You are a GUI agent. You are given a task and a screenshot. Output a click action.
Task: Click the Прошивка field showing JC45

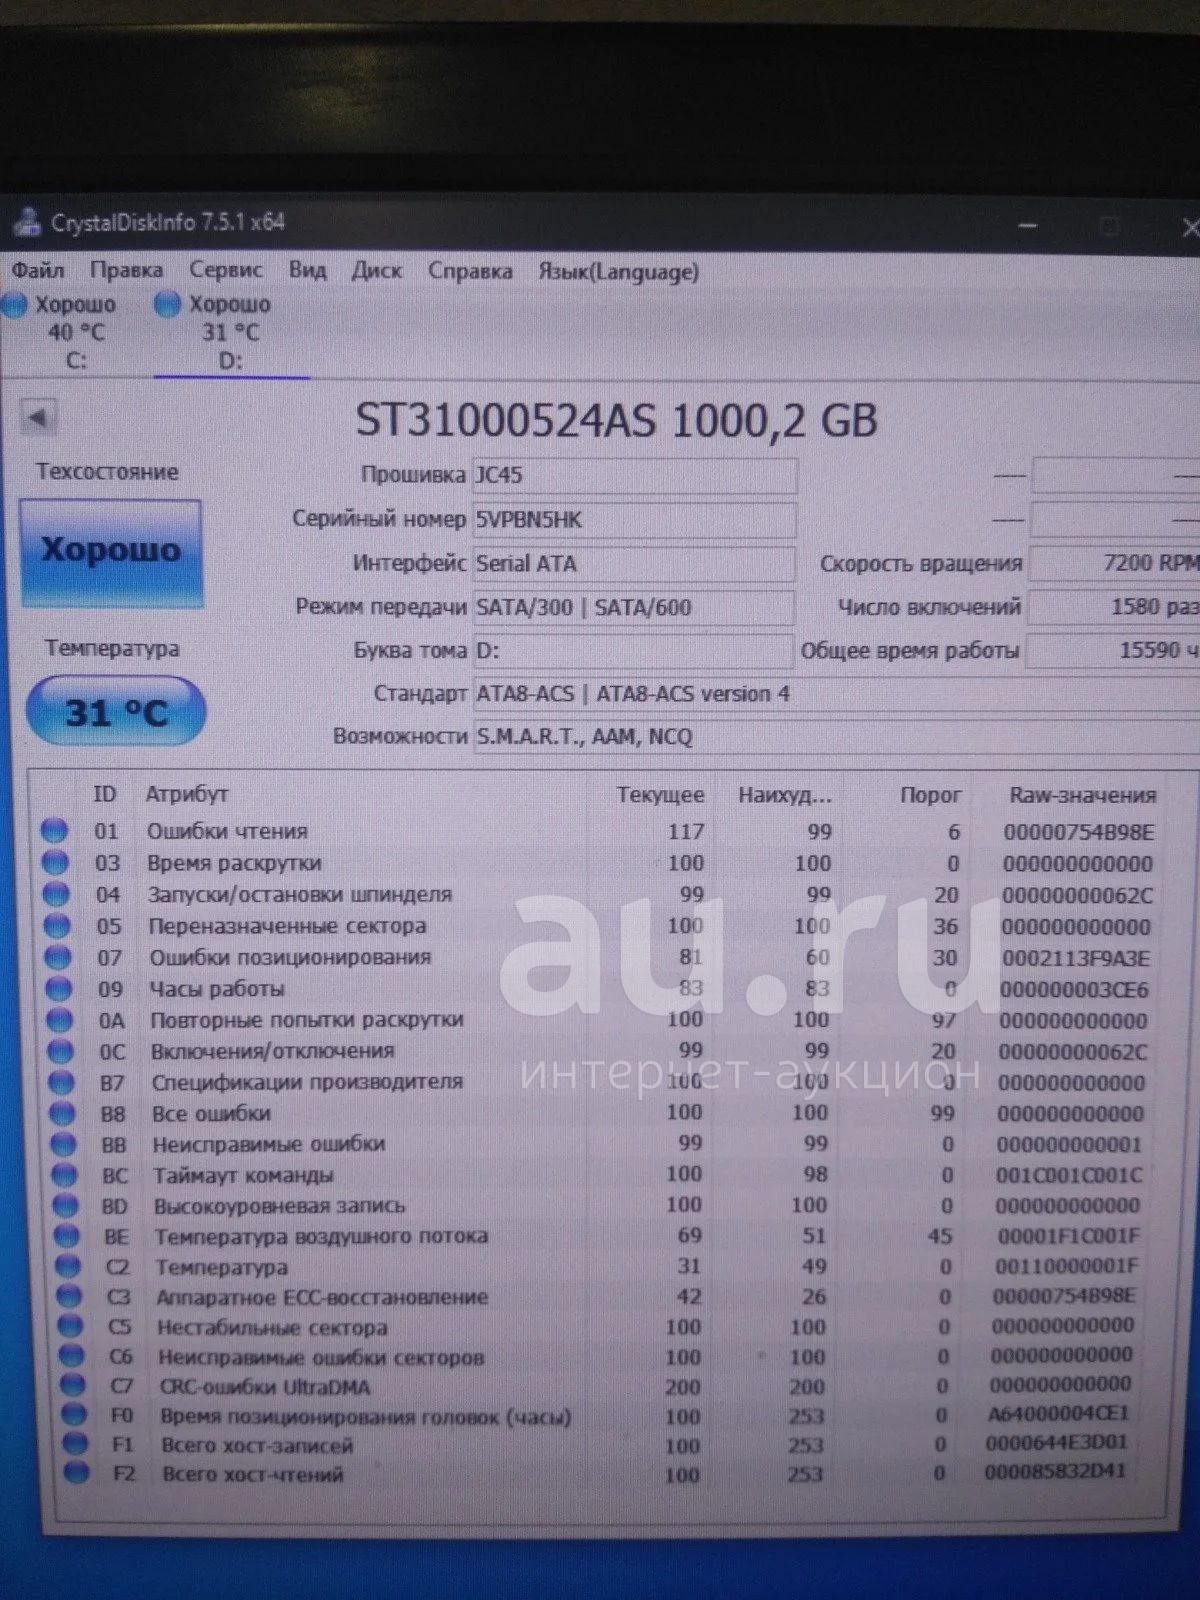click(x=635, y=475)
